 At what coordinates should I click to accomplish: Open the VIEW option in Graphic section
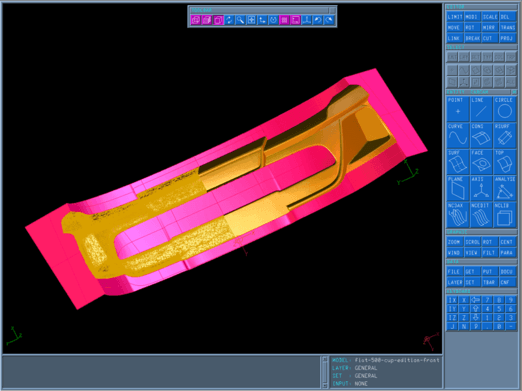(x=472, y=253)
